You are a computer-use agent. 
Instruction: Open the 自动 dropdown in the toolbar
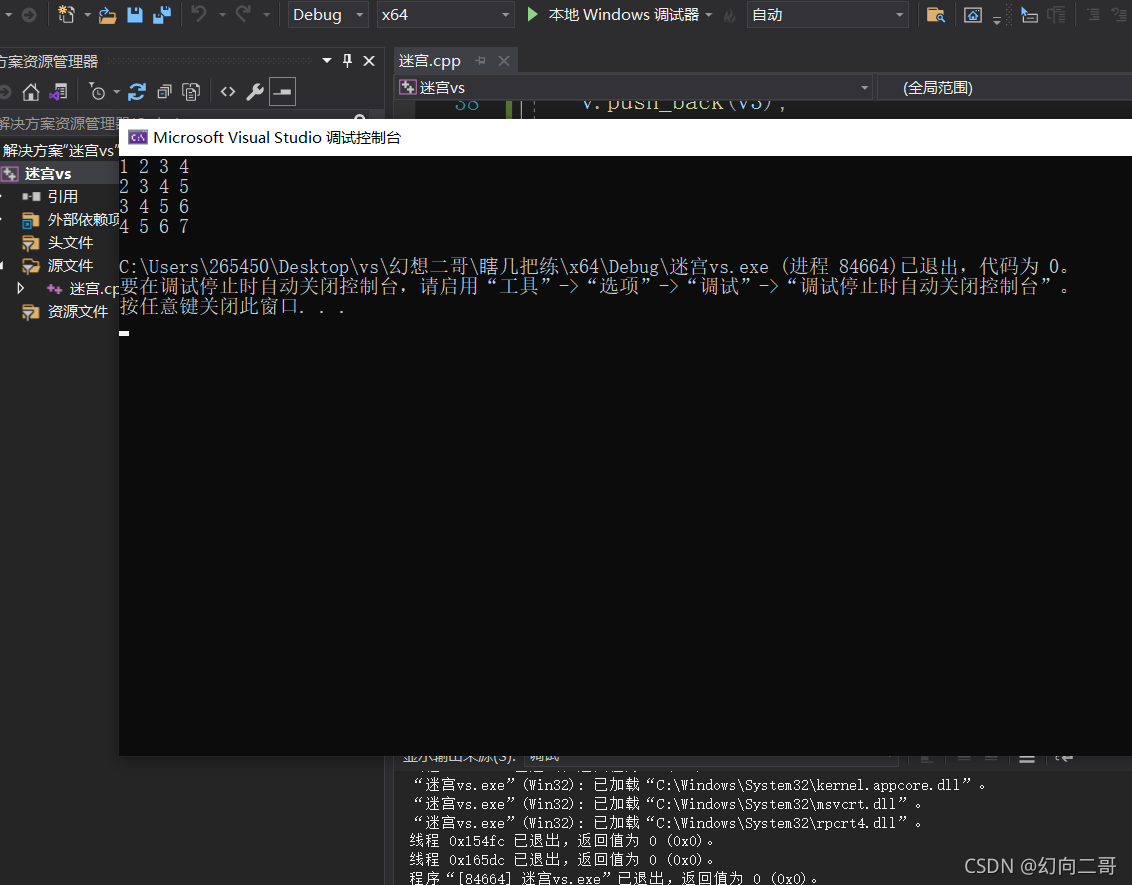click(827, 14)
